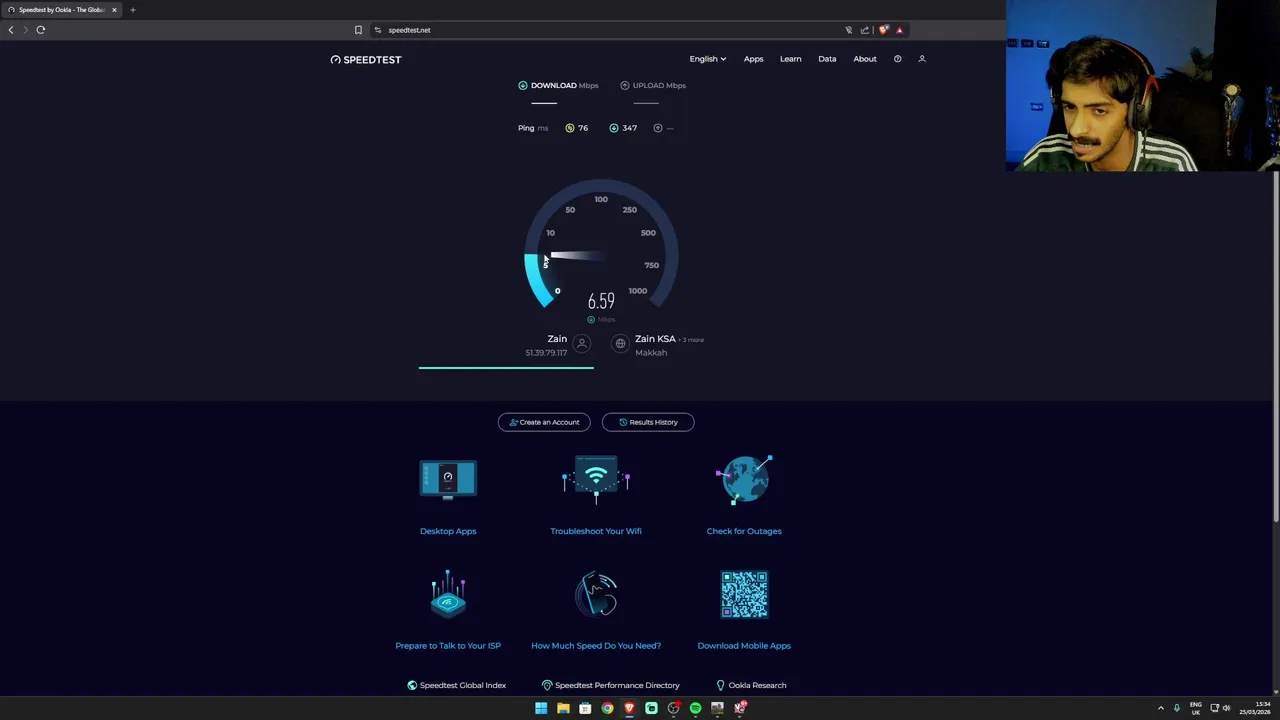This screenshot has height=720, width=1280.
Task: Click the Zain ISP user icon
Action: [x=582, y=344]
